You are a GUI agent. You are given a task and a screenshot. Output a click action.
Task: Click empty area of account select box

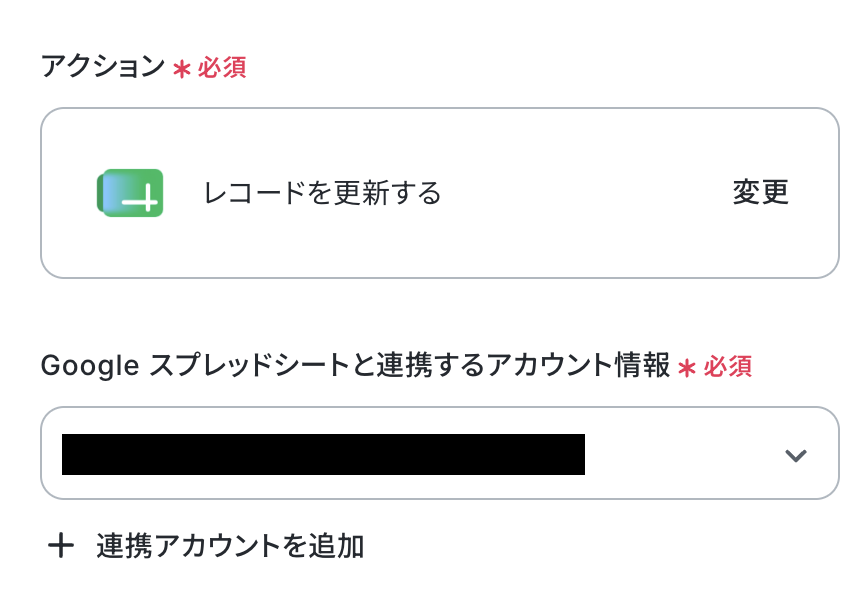tap(683, 454)
